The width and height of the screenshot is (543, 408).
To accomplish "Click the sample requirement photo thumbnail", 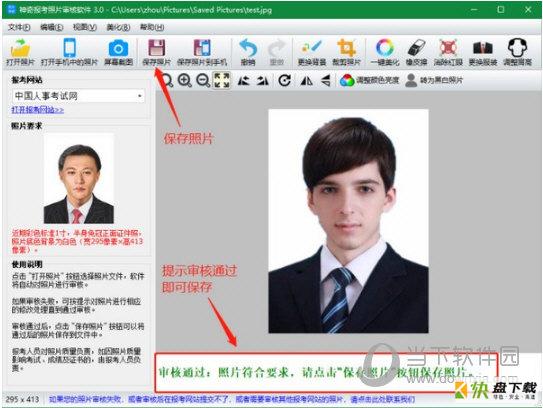I will point(79,179).
